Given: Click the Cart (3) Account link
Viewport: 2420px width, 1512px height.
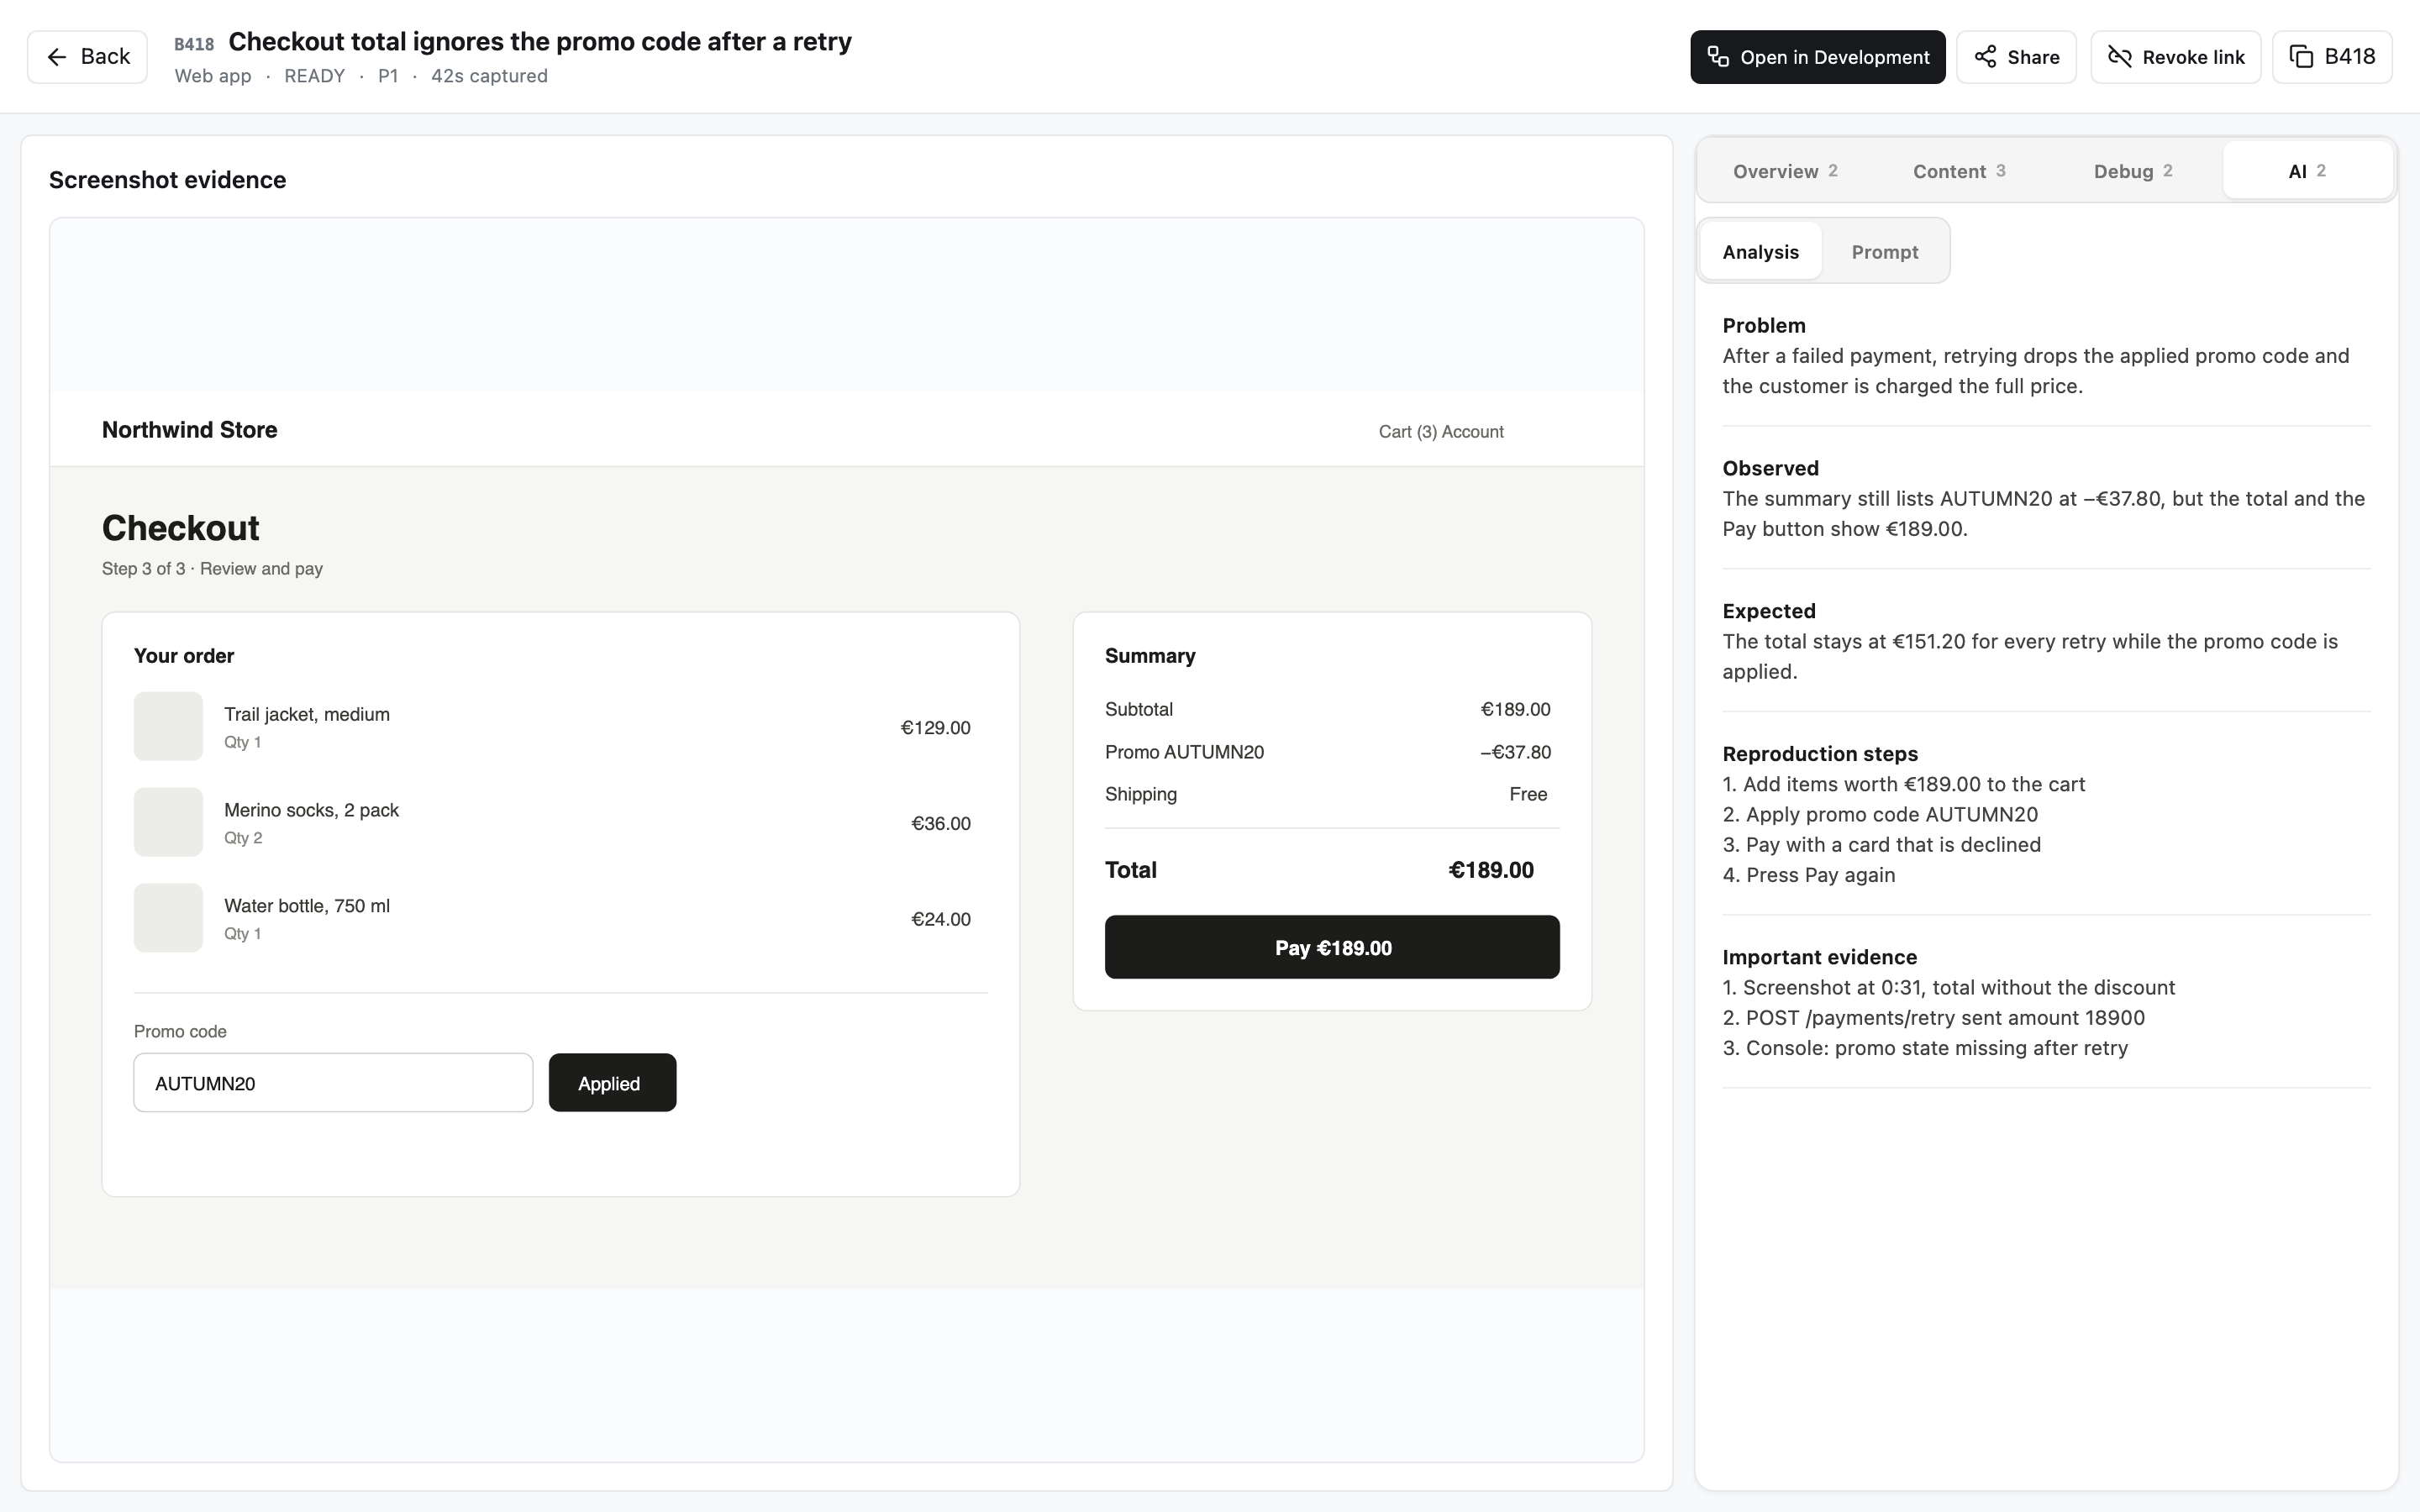Looking at the screenshot, I should point(1441,432).
